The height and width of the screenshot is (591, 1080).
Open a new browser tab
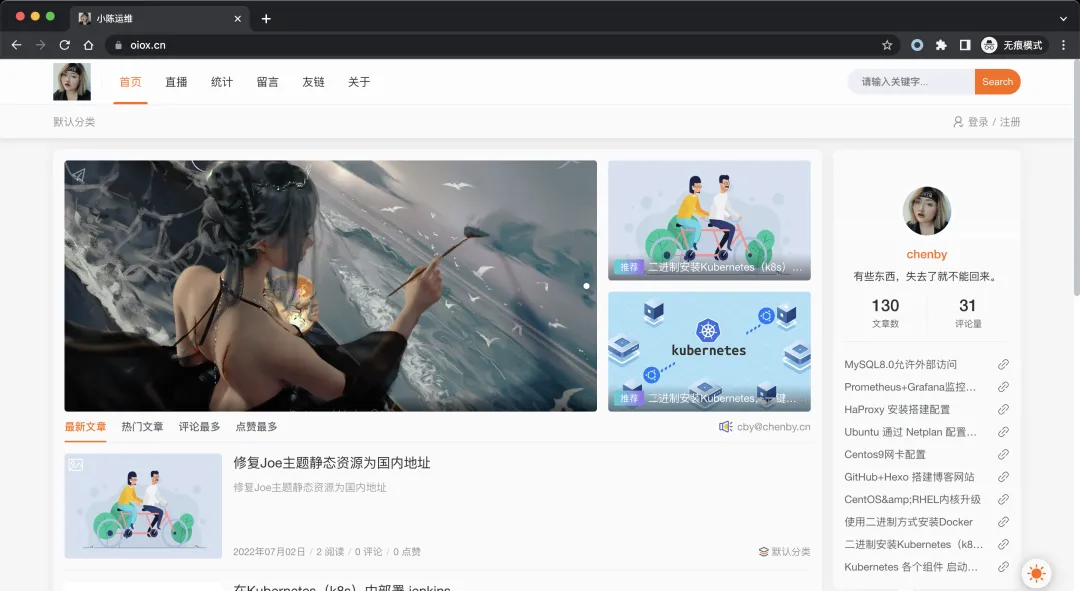coord(266,19)
